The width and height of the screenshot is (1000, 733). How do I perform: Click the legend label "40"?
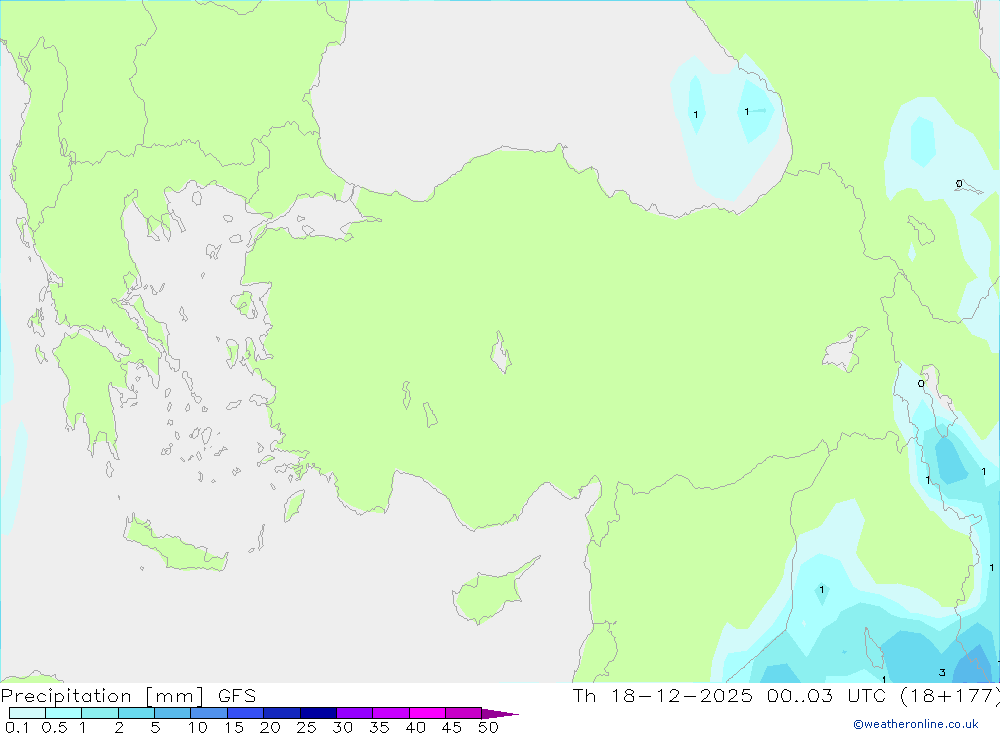tap(415, 727)
